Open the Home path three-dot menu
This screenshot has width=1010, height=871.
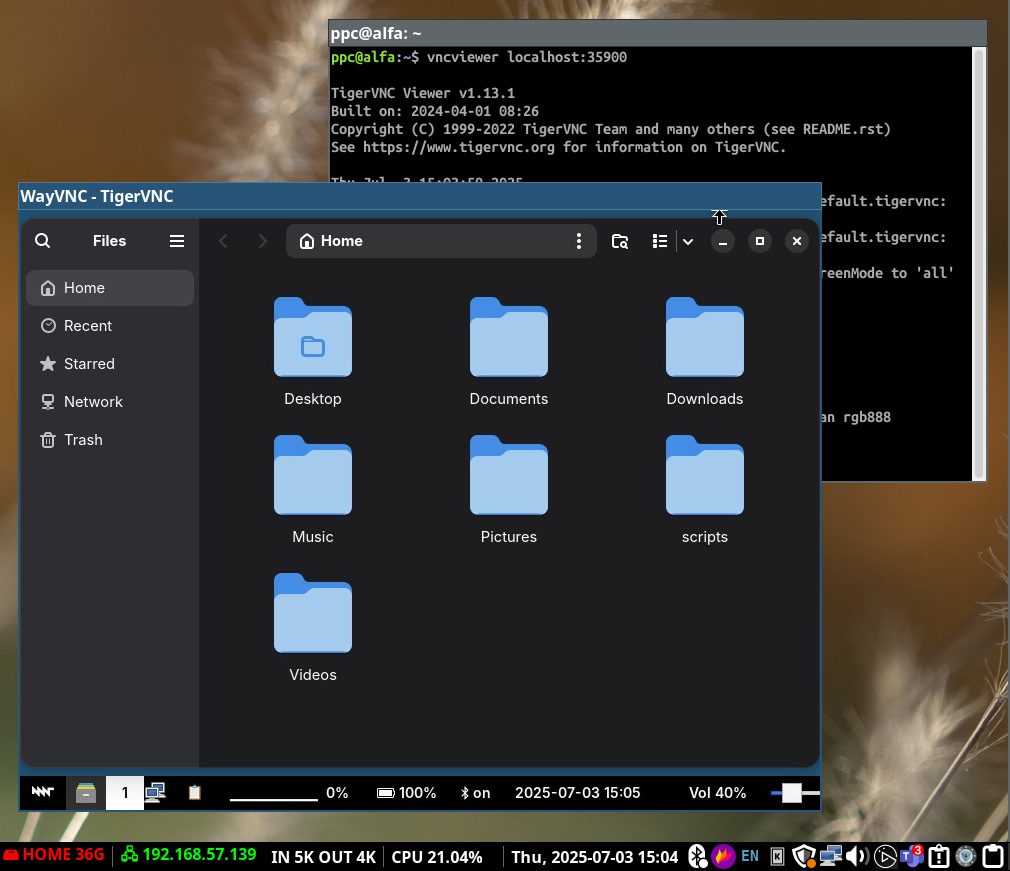point(578,241)
